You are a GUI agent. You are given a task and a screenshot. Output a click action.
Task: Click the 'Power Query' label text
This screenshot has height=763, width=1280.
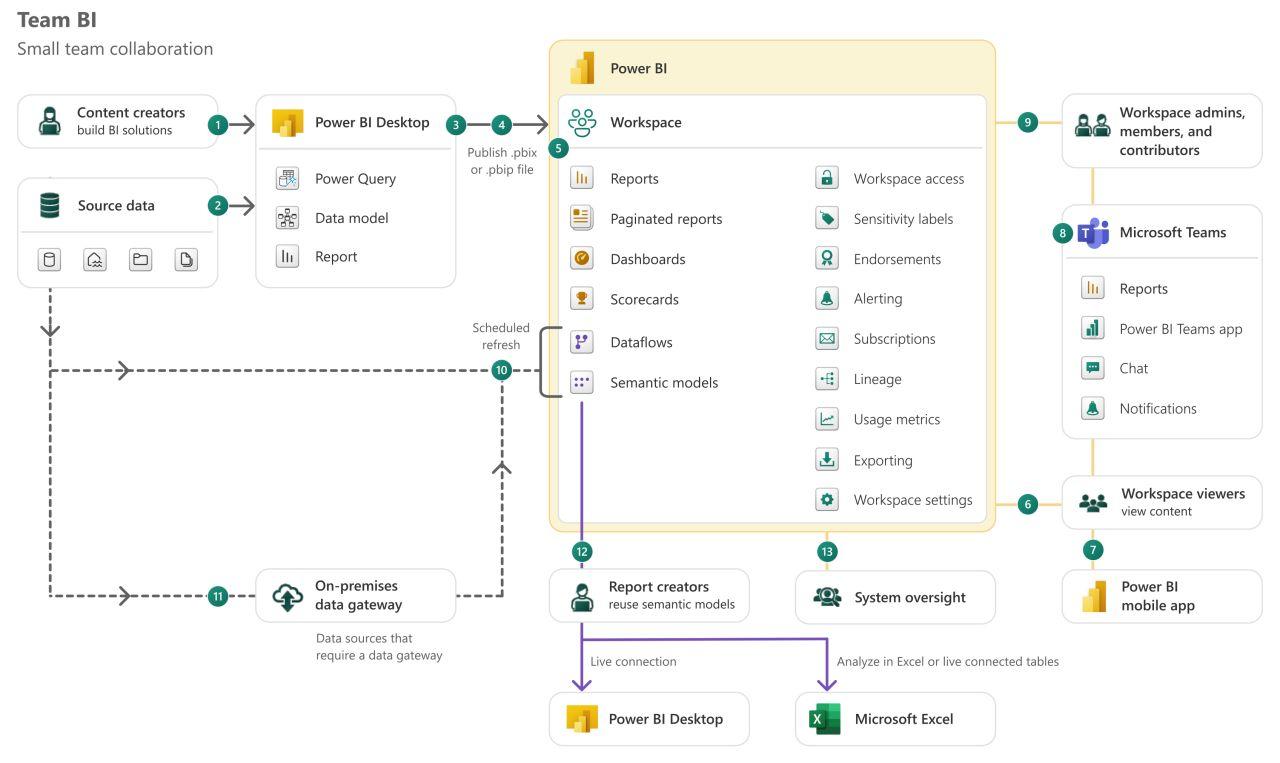pos(355,179)
